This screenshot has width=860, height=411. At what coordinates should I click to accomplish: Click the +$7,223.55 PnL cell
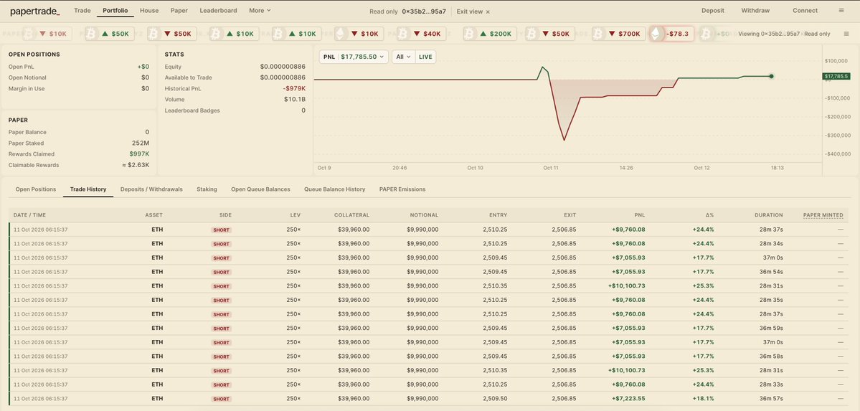pyautogui.click(x=629, y=398)
